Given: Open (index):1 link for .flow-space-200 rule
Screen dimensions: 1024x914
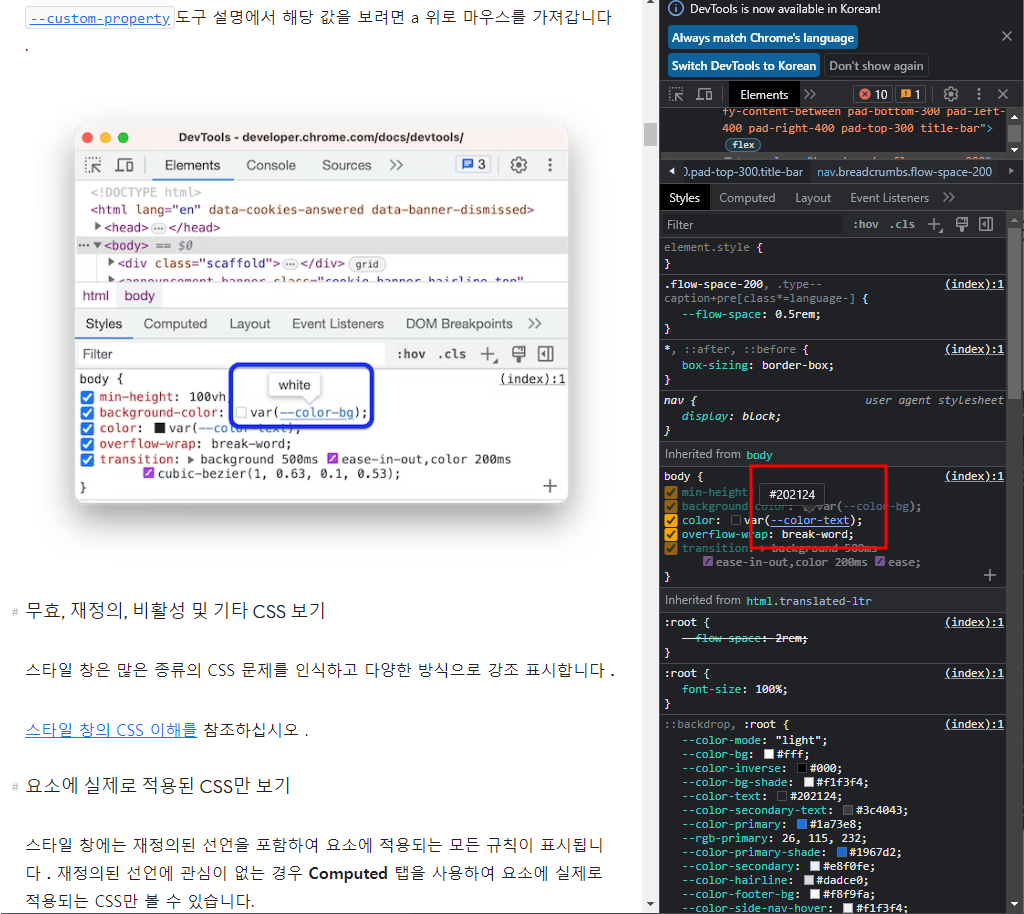Looking at the screenshot, I should pos(974,284).
